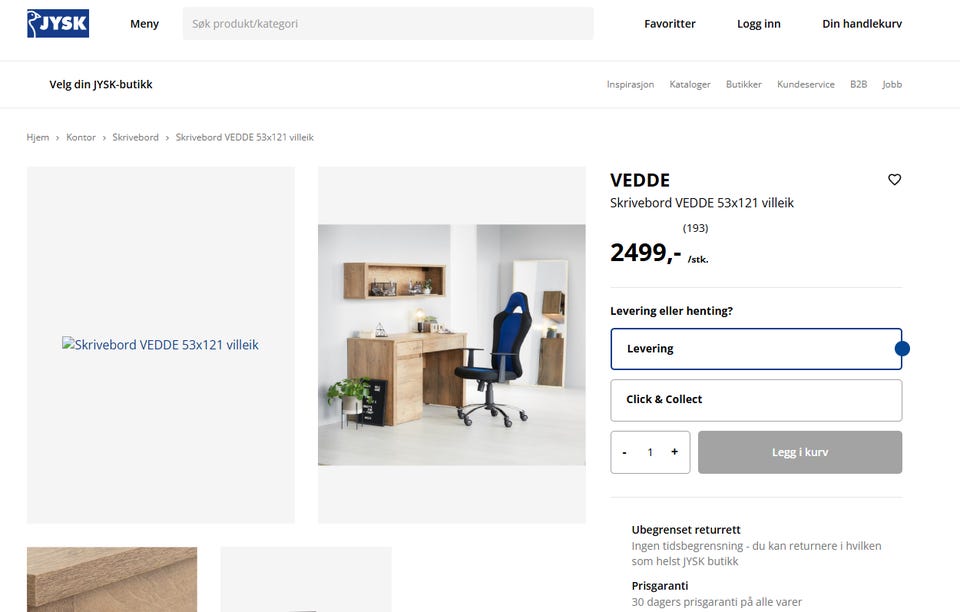The image size is (960, 612).
Task: Open Din handlekurv
Action: tap(862, 24)
